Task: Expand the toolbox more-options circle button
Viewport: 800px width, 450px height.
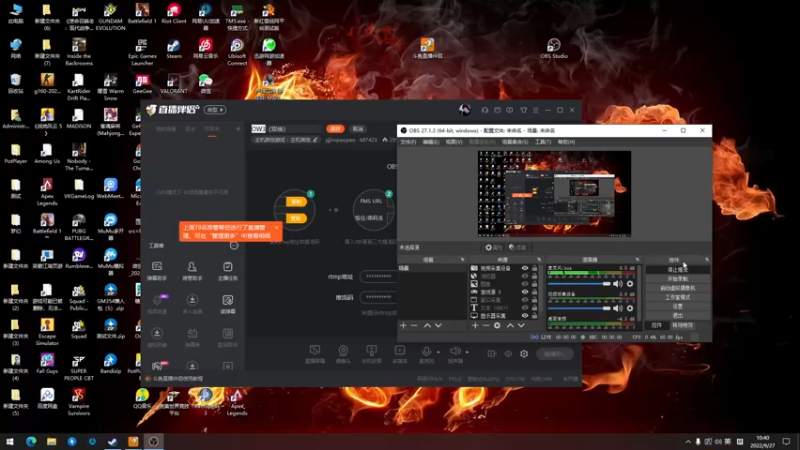Action: [234, 245]
